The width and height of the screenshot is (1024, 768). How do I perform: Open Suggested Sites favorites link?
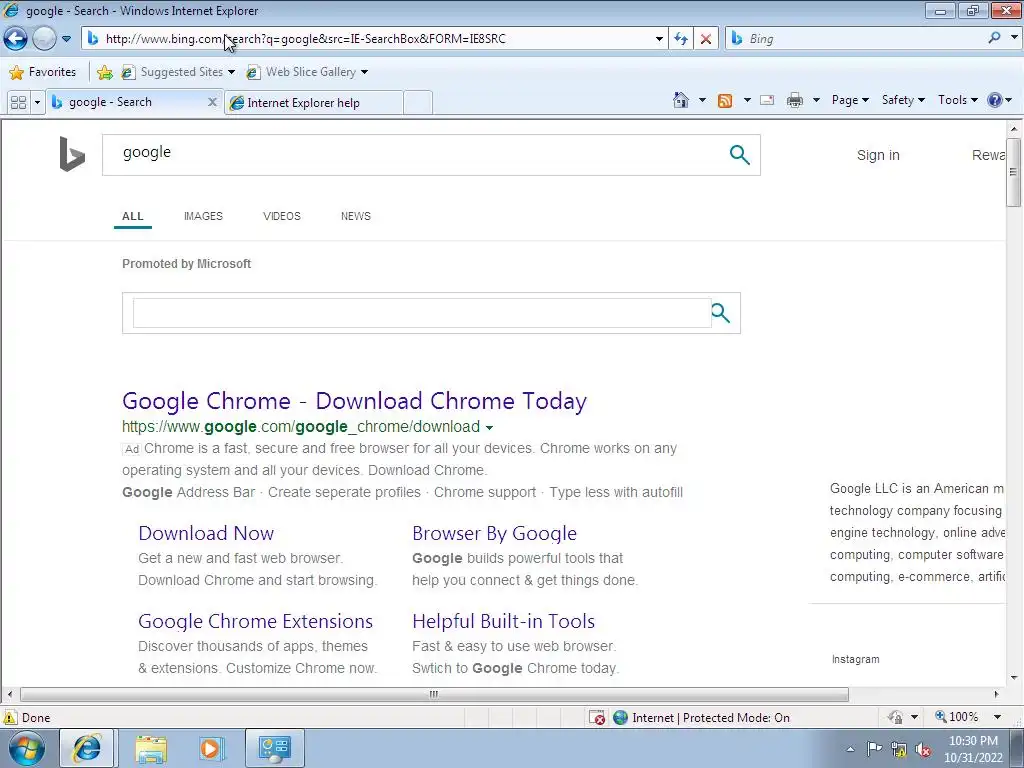point(173,72)
